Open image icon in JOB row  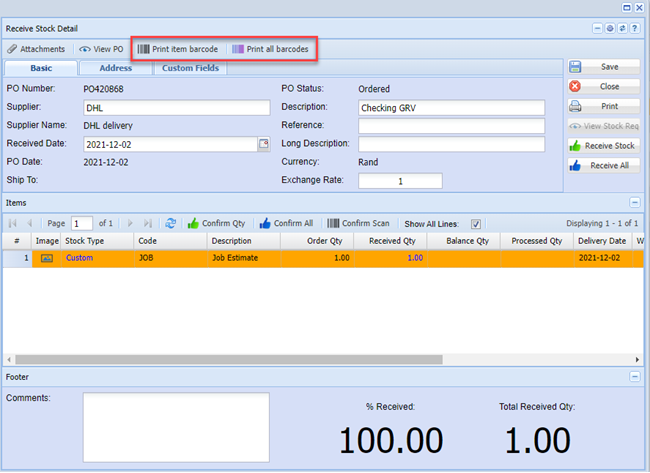(x=46, y=257)
